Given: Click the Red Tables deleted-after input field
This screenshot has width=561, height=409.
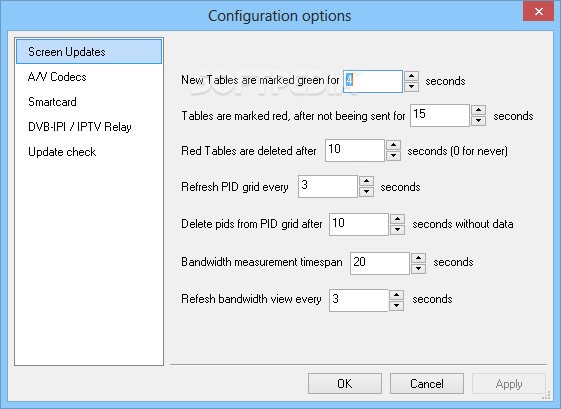Looking at the screenshot, I should click(355, 150).
